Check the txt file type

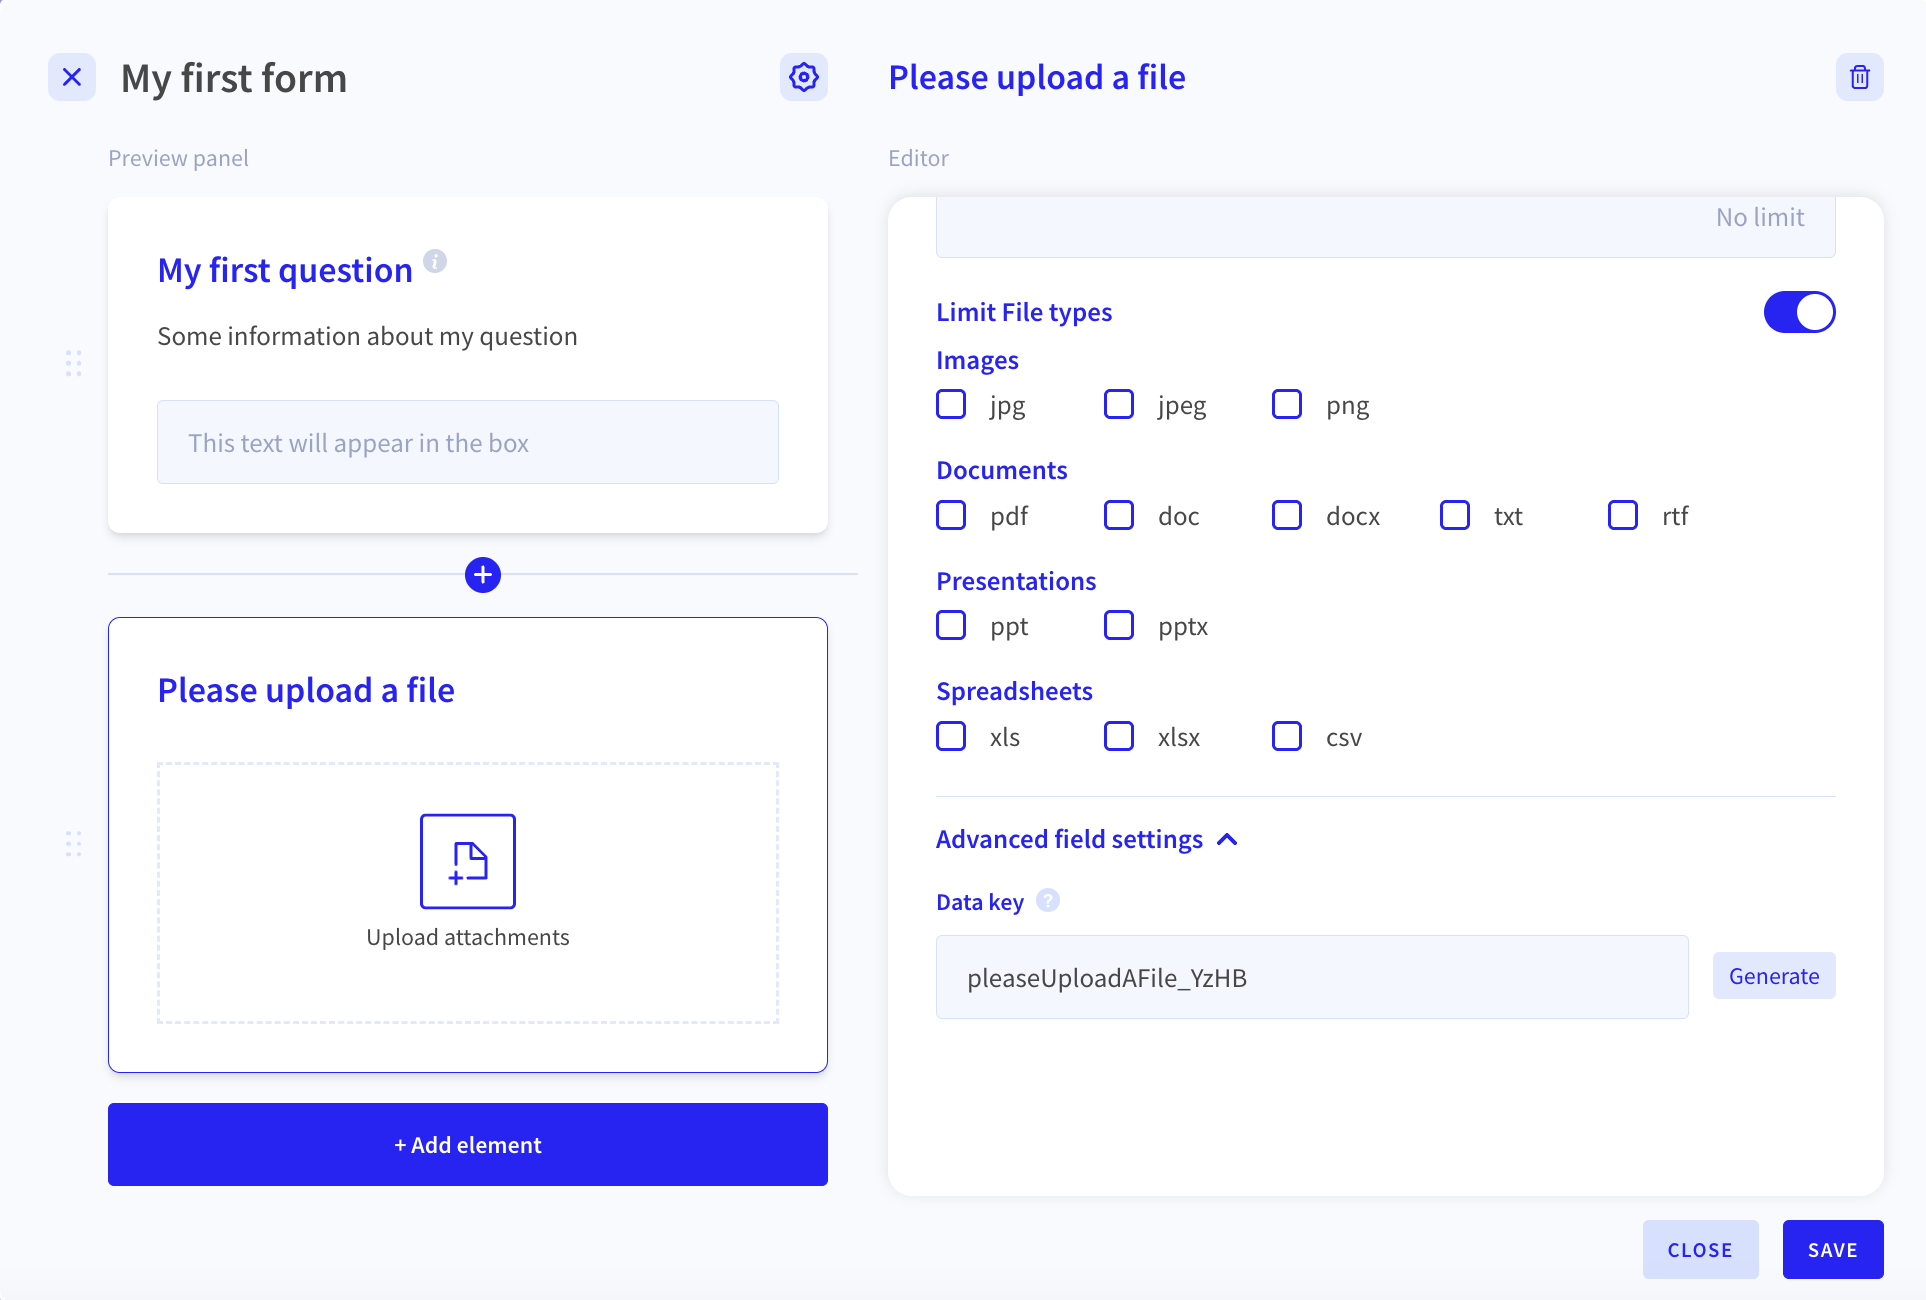click(x=1455, y=516)
